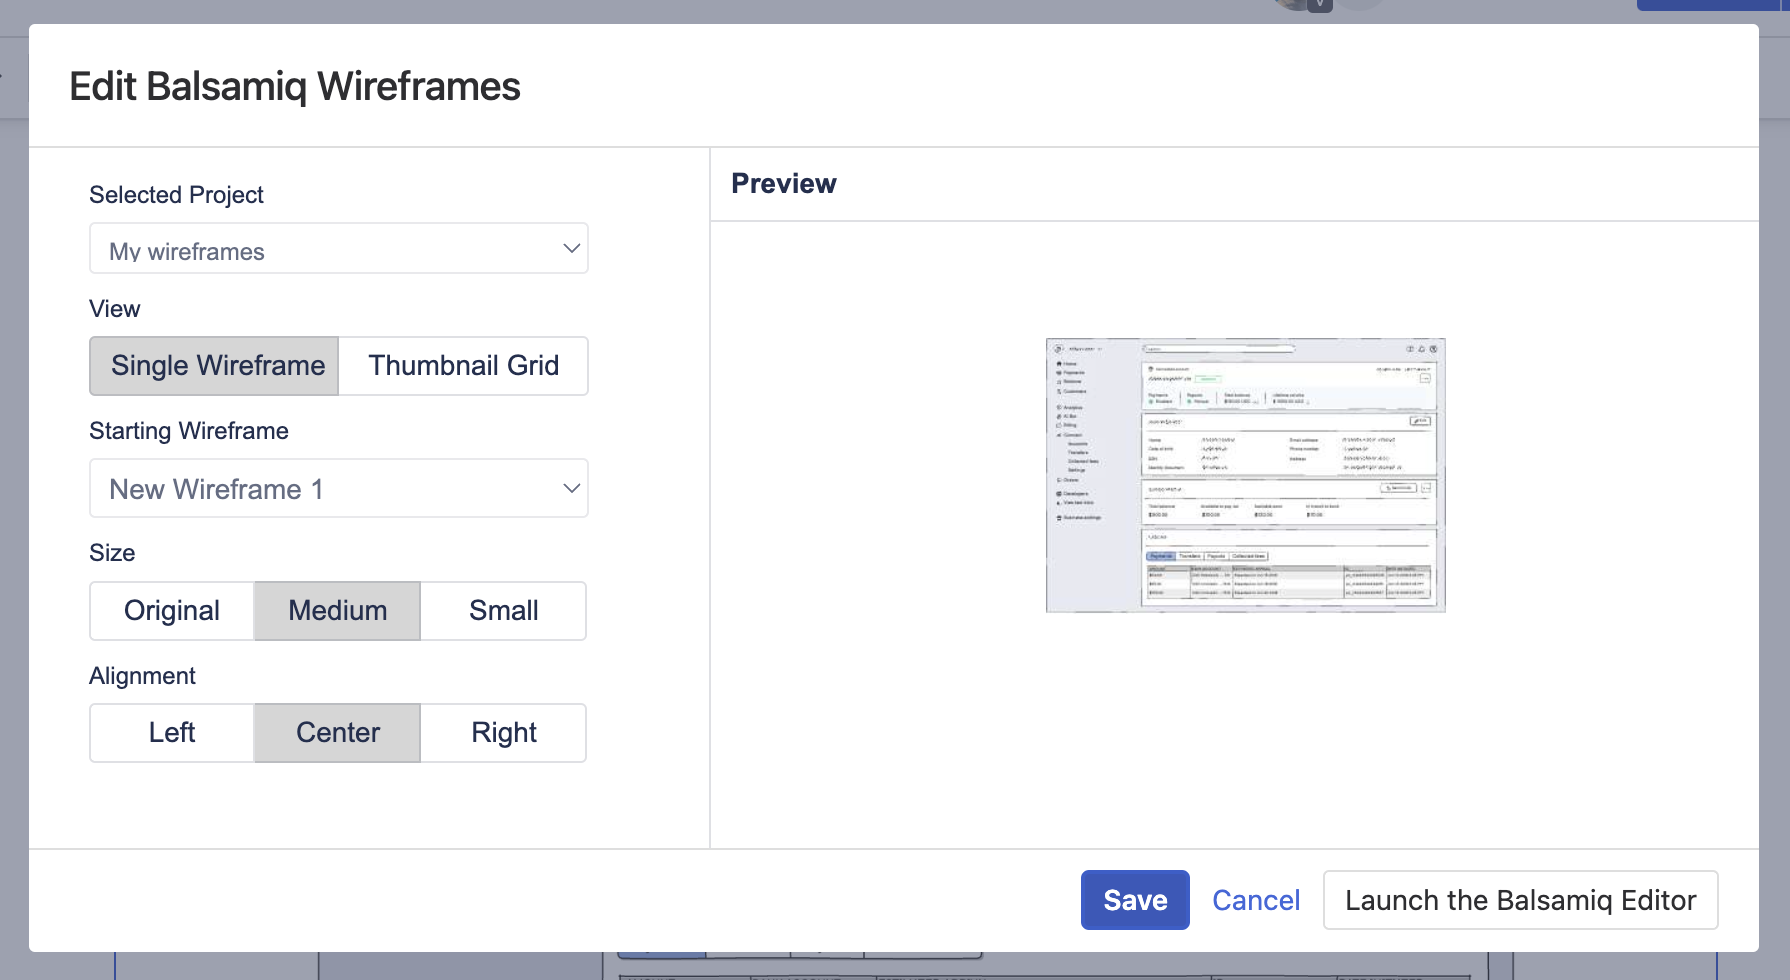This screenshot has width=1790, height=980.
Task: Save the wireframe settings
Action: click(x=1135, y=900)
